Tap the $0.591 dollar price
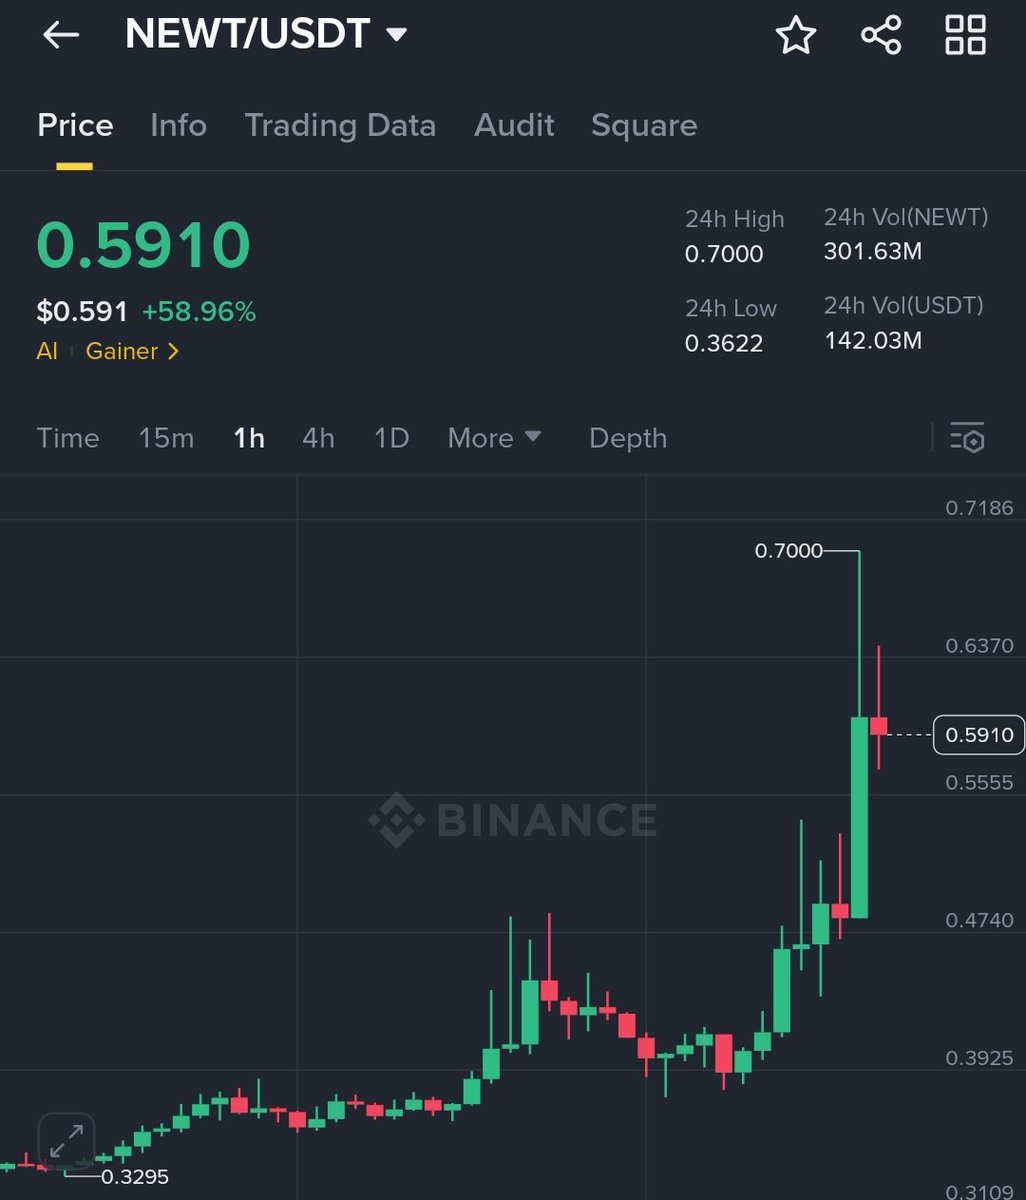The height and width of the screenshot is (1200, 1026). 82,312
